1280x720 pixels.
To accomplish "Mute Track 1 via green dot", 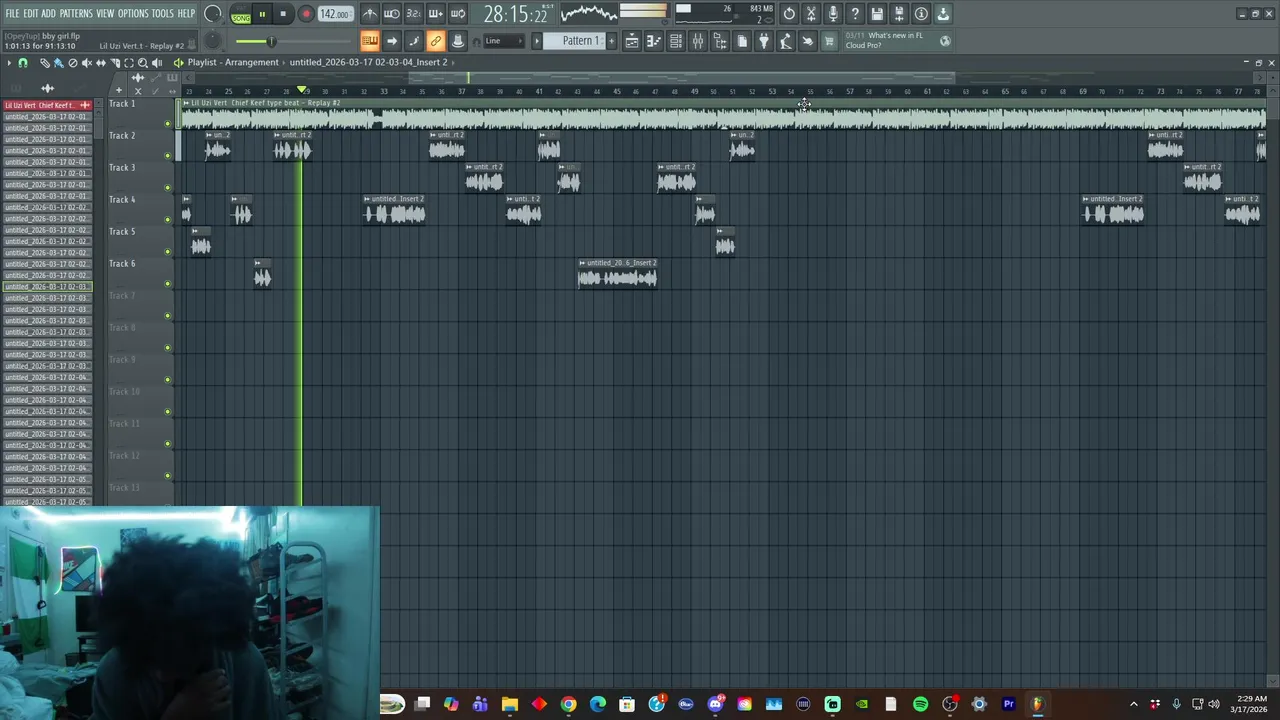I will [x=168, y=124].
